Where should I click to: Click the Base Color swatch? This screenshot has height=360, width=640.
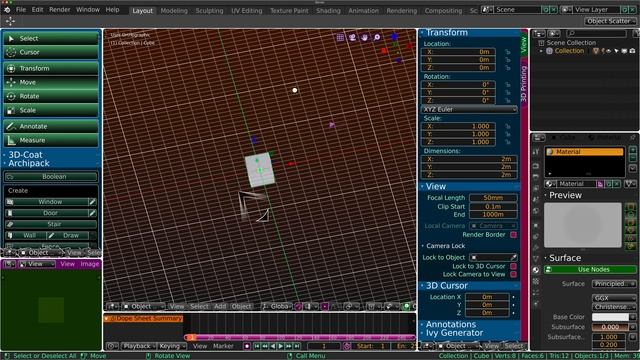pyautogui.click(x=610, y=317)
